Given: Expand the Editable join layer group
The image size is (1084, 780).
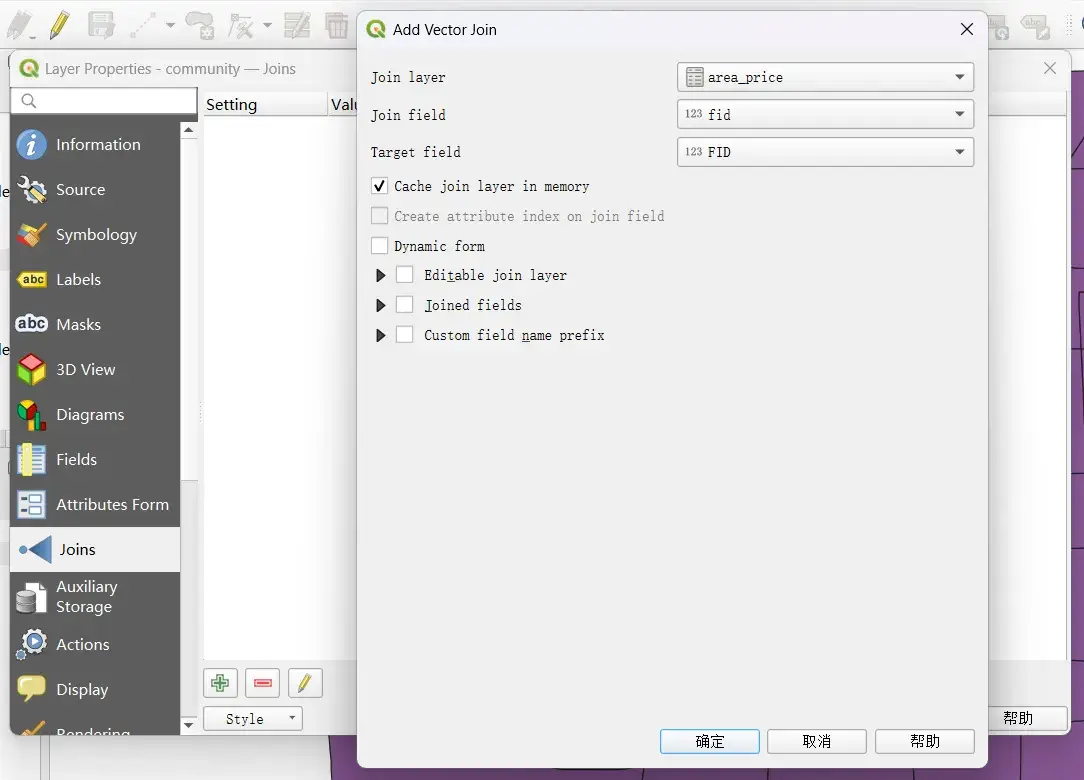Looking at the screenshot, I should click(380, 275).
